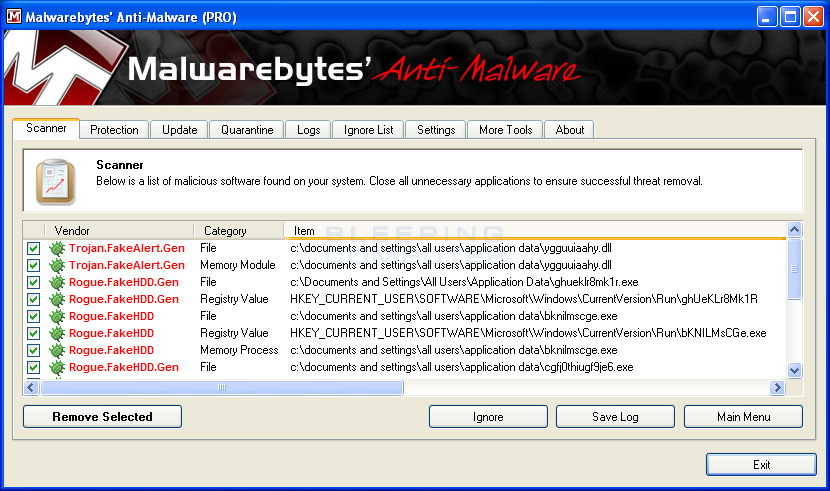Image resolution: width=830 pixels, height=491 pixels.
Task: Switch to the Protection tab
Action: click(x=114, y=130)
